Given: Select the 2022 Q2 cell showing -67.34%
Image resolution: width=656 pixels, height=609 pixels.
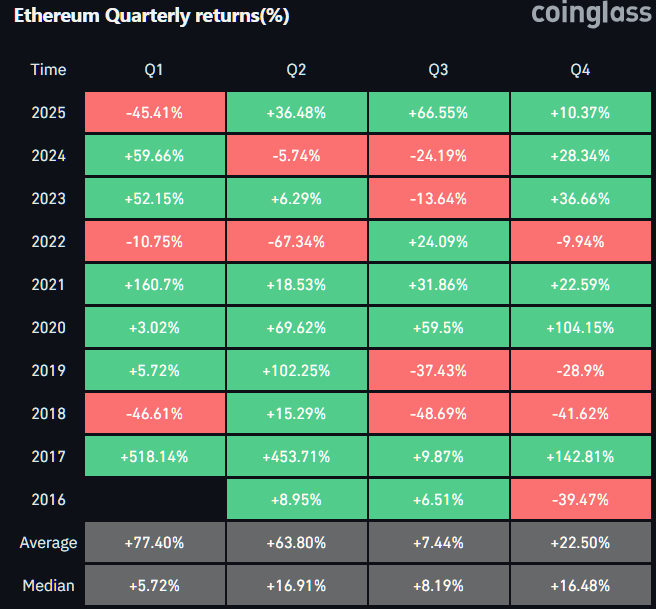Looking at the screenshot, I should coord(296,241).
